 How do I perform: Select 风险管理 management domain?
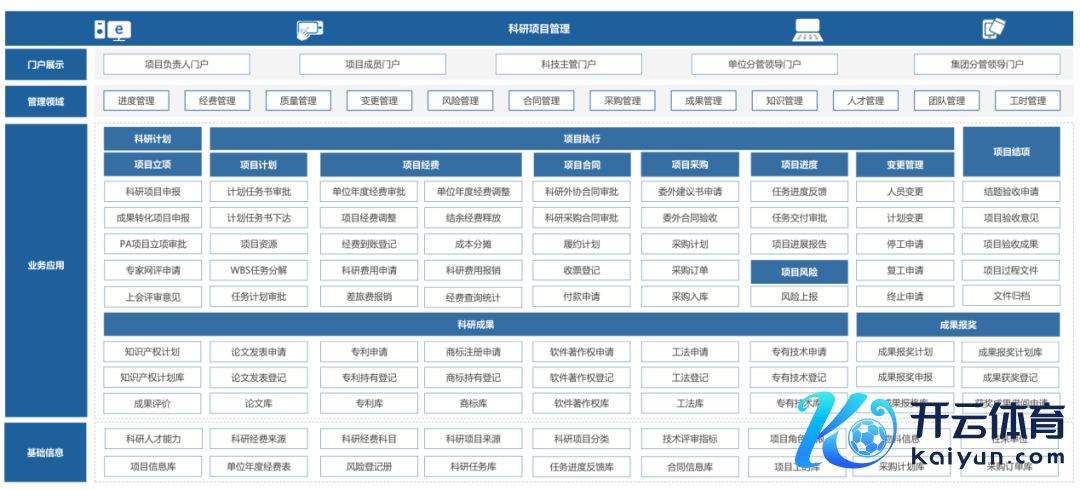[460, 101]
